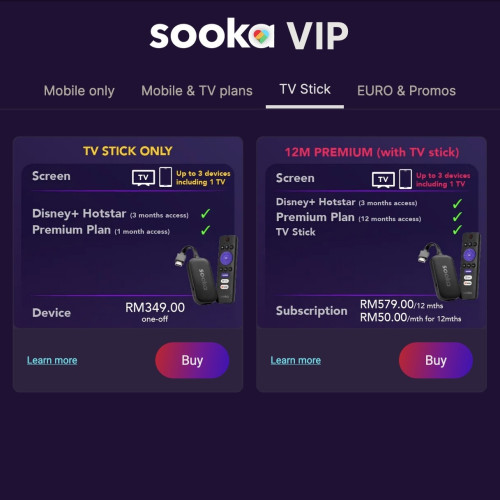This screenshot has width=500, height=500.
Task: Click the sooka TV stick image in left card
Action: pyautogui.click(x=206, y=269)
